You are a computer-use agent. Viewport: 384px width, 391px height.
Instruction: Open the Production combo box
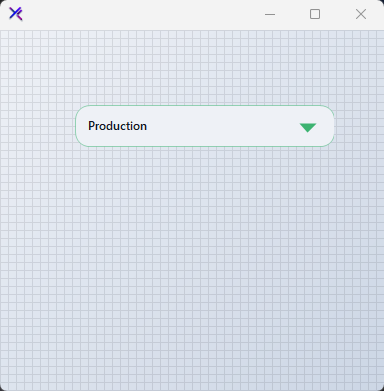(x=205, y=126)
